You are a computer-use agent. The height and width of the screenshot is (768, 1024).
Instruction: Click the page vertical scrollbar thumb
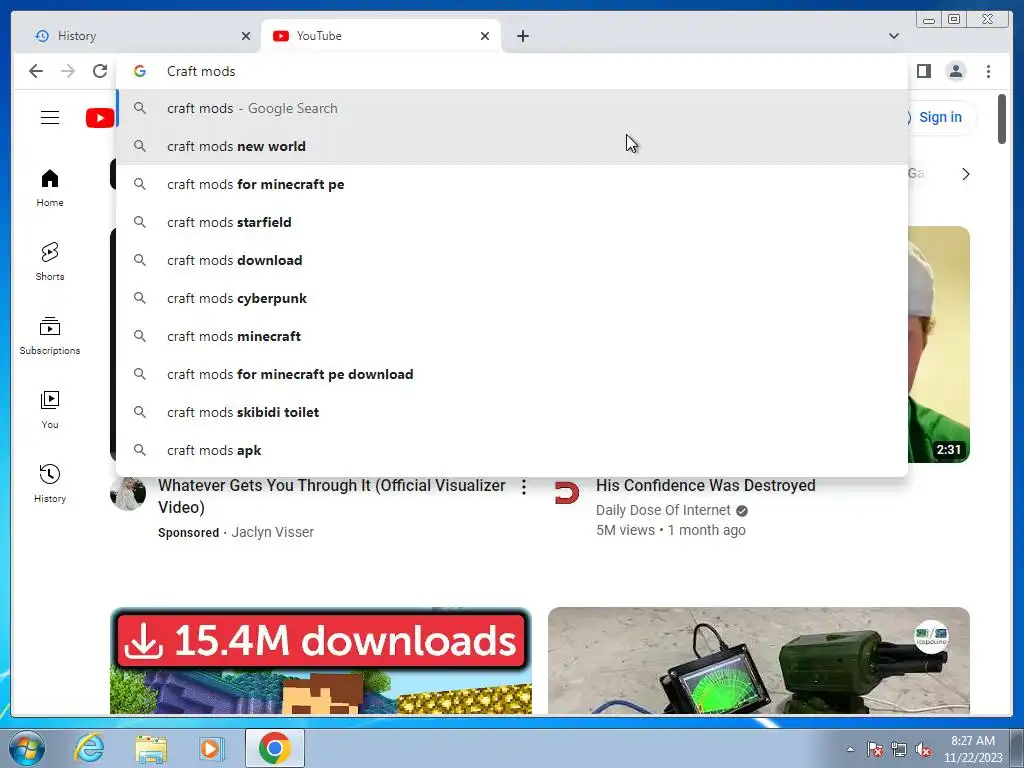pos(1002,119)
